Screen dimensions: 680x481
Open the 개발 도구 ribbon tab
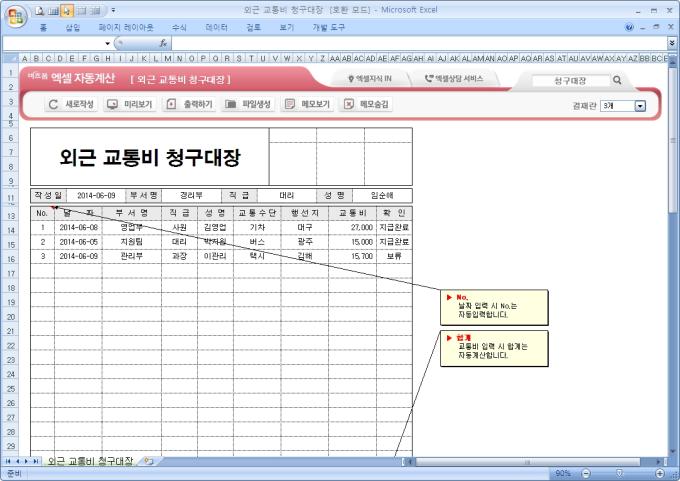click(328, 27)
